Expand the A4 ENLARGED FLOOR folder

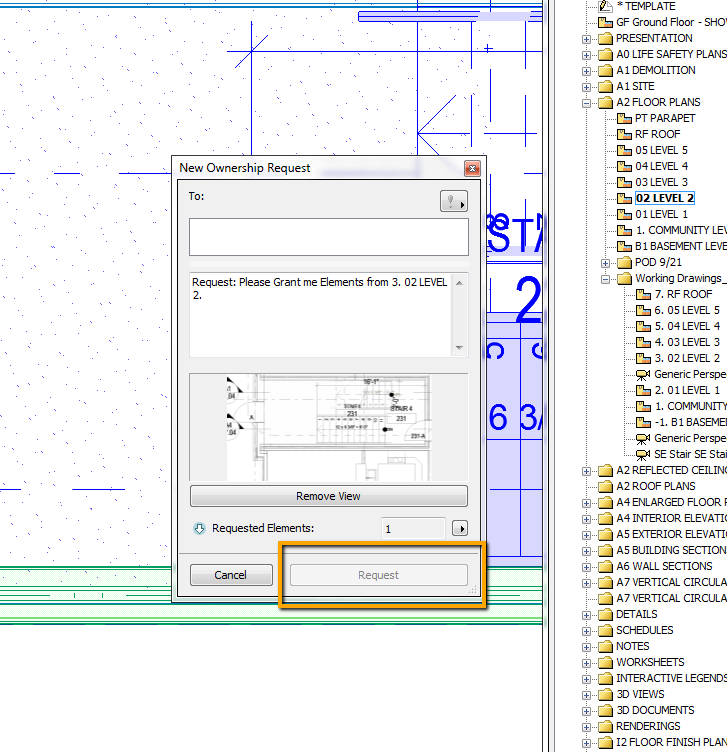pyautogui.click(x=586, y=503)
